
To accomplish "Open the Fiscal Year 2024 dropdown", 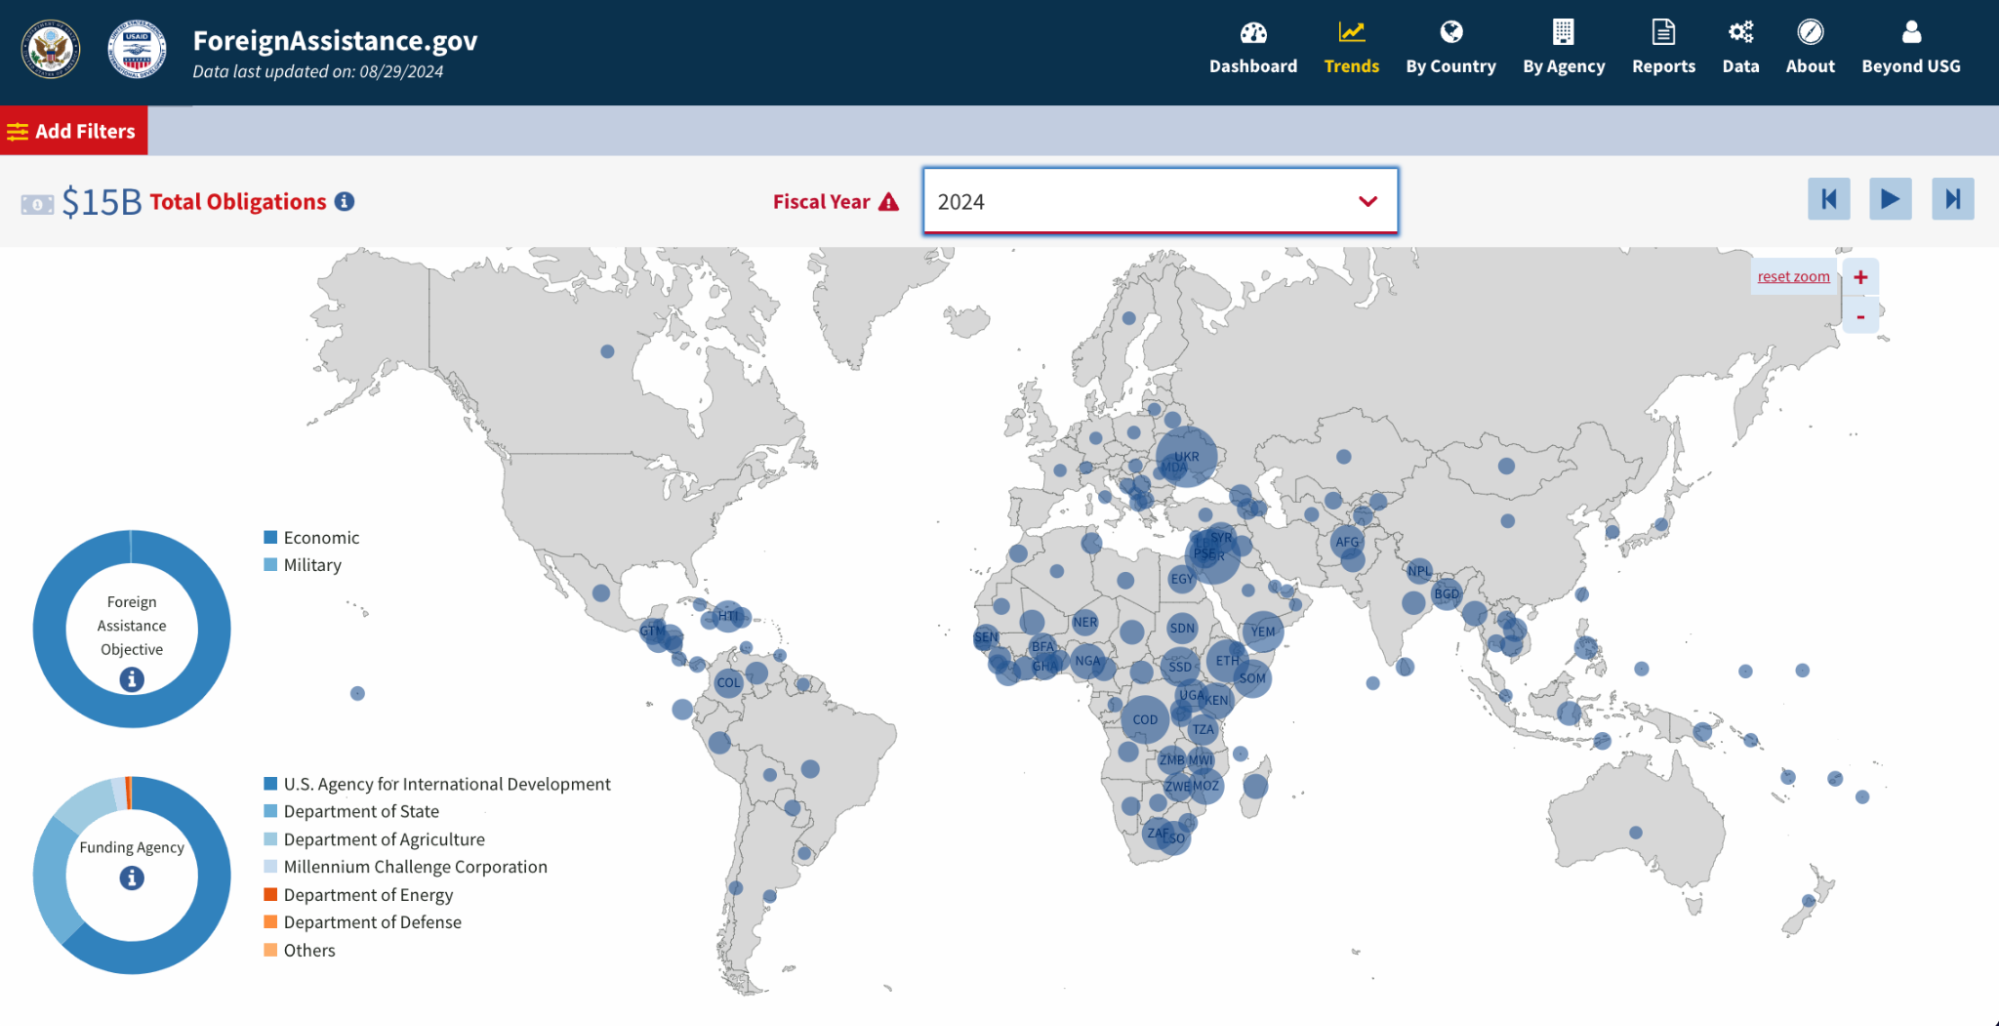I will click(1160, 201).
